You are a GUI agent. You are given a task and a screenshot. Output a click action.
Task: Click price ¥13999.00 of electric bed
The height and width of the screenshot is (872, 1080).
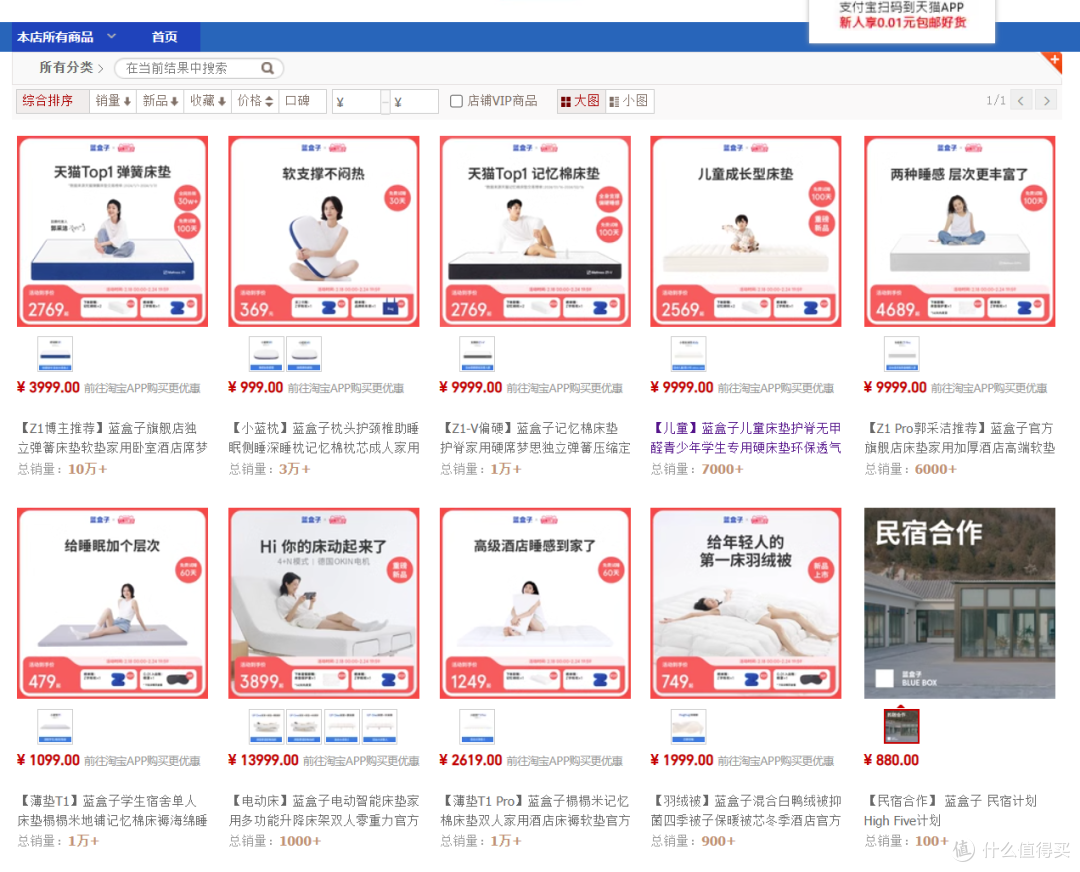click(263, 760)
